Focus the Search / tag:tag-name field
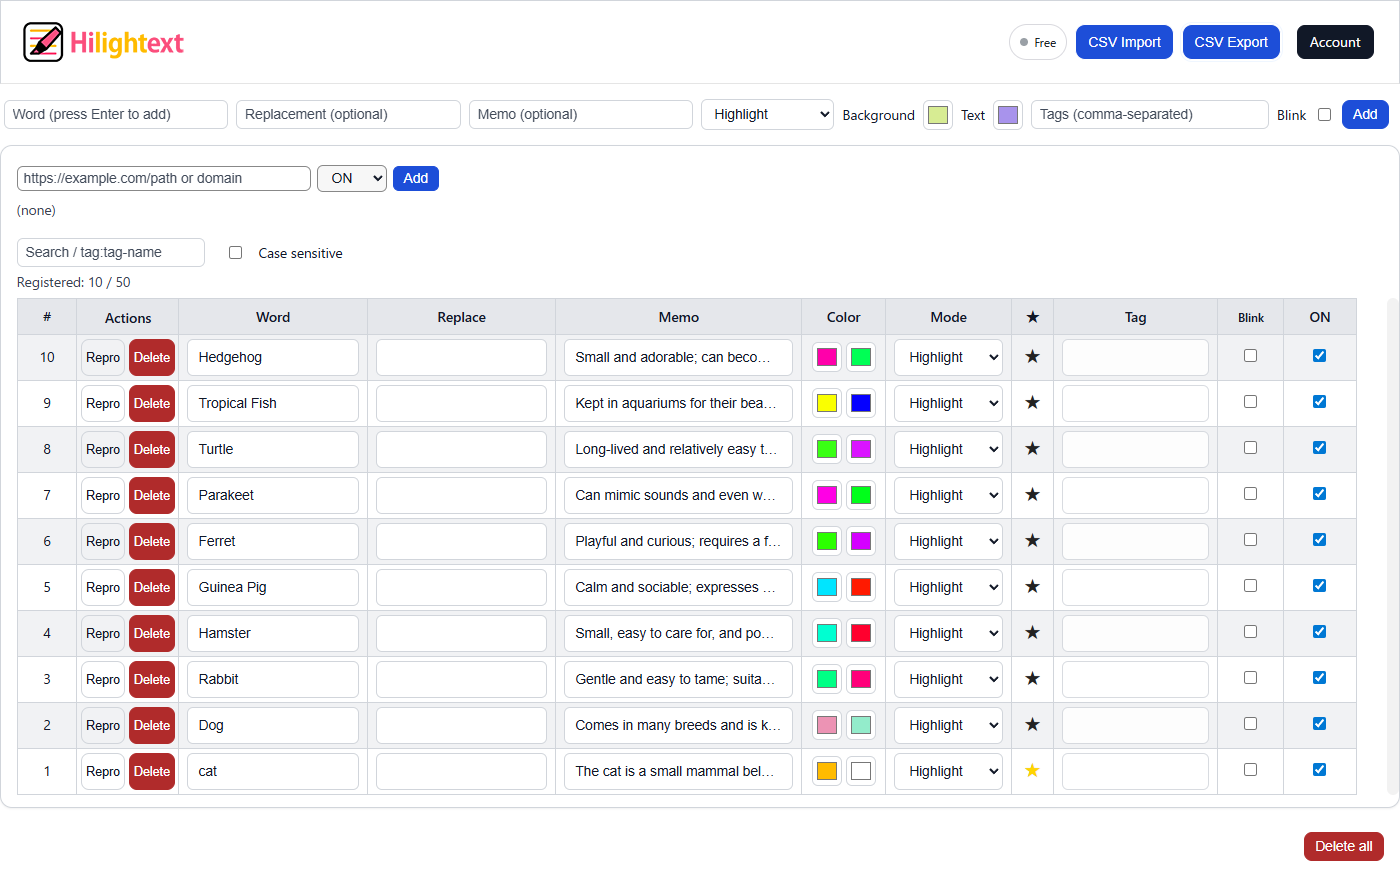Screen dimensions: 1400x876 coord(111,253)
